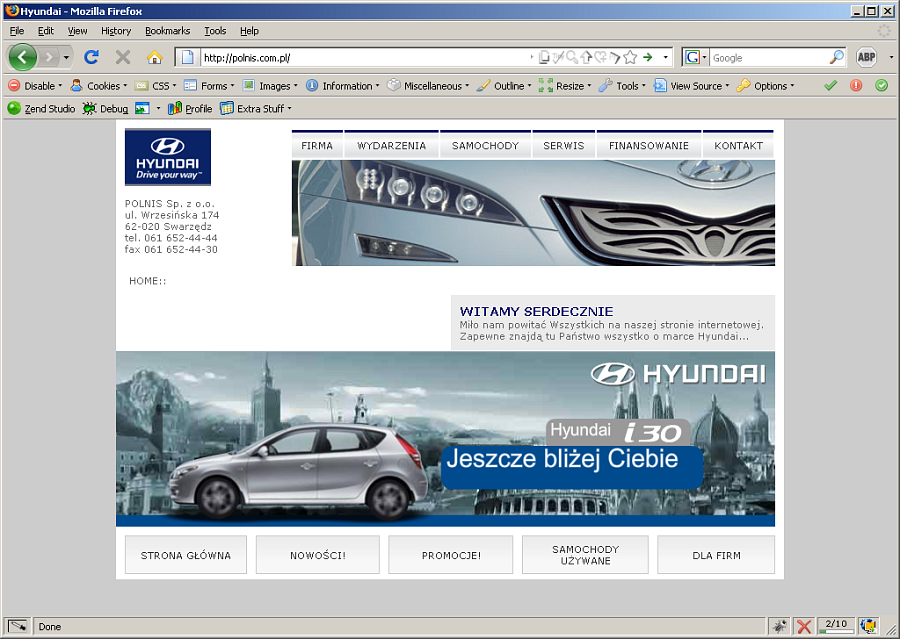
Task: Click the Adblock Plus ABP icon
Action: [x=866, y=57]
